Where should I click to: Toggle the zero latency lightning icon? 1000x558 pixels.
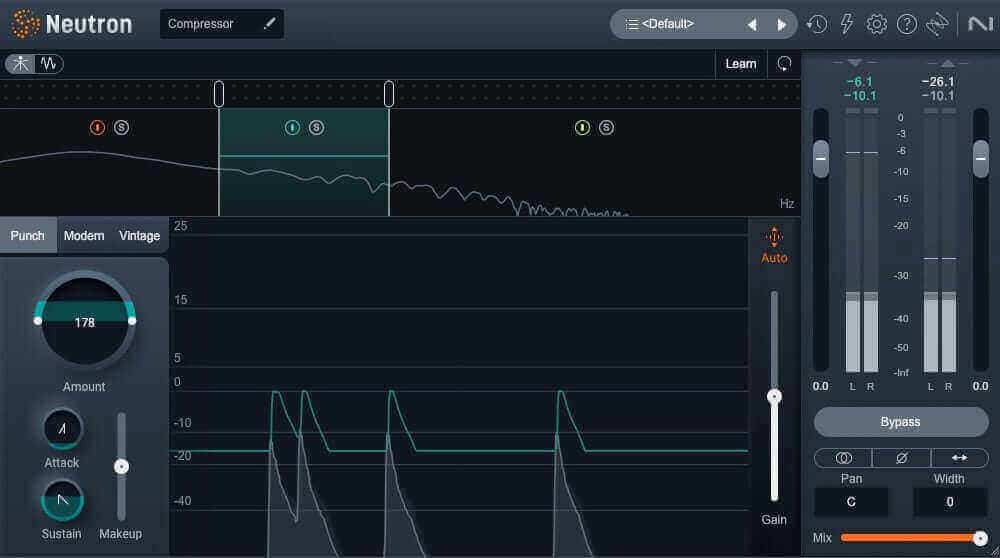(846, 24)
